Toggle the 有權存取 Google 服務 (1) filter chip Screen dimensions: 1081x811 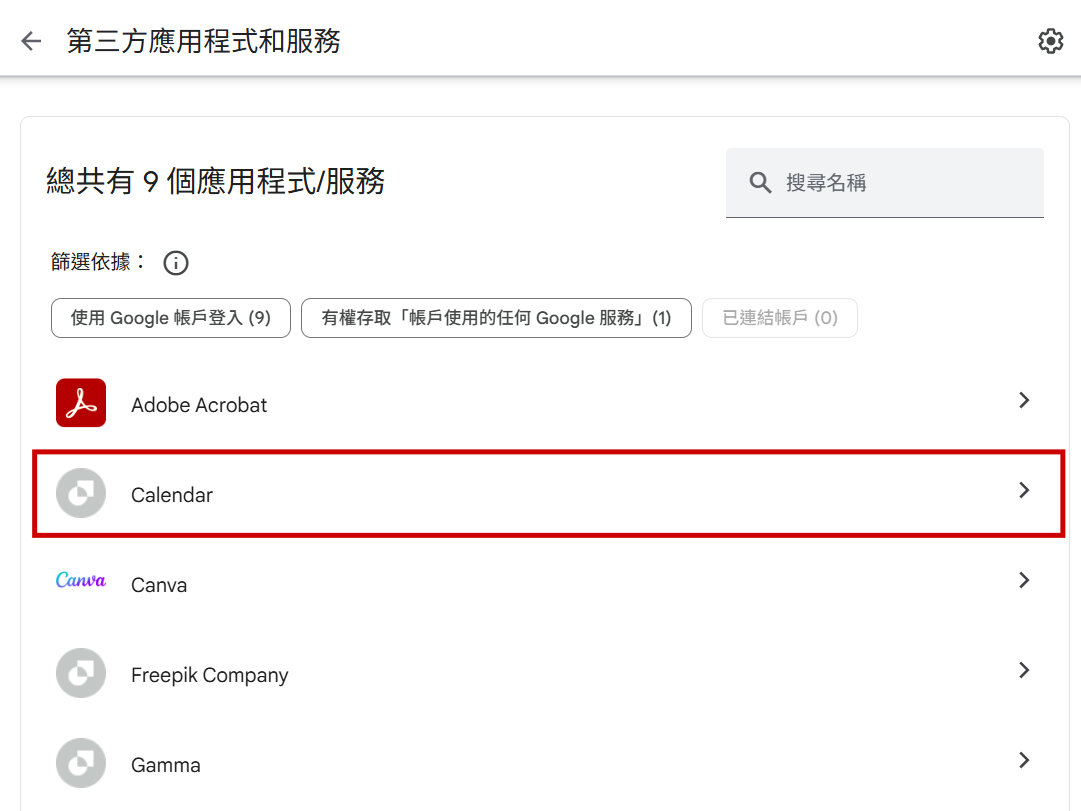click(496, 318)
